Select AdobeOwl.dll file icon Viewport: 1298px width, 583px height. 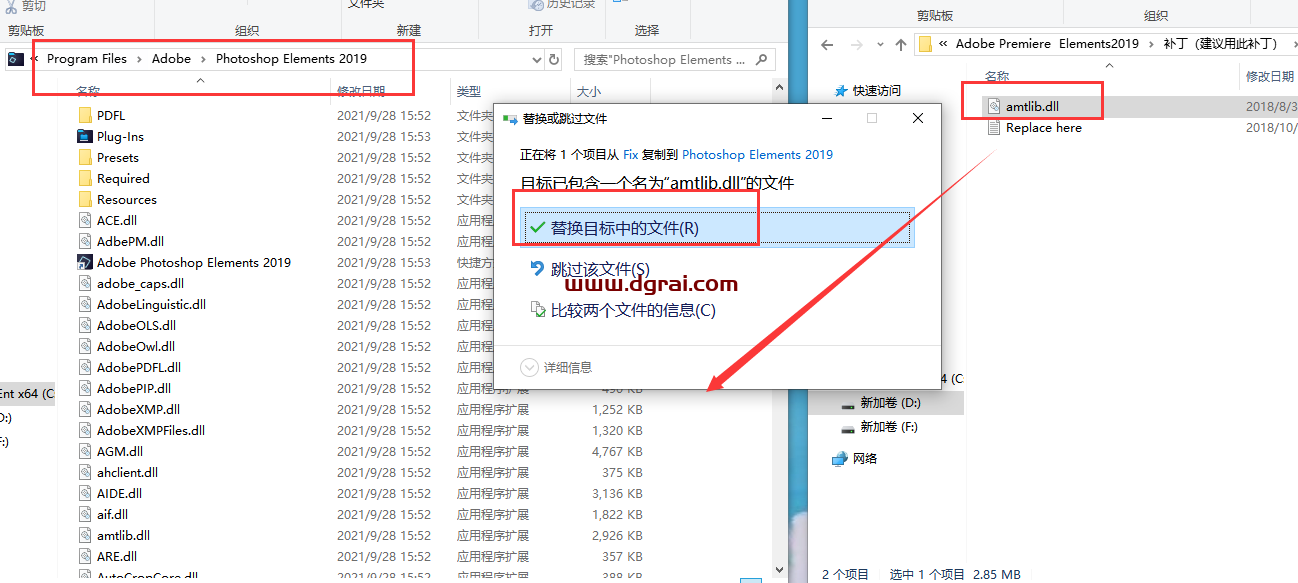85,347
